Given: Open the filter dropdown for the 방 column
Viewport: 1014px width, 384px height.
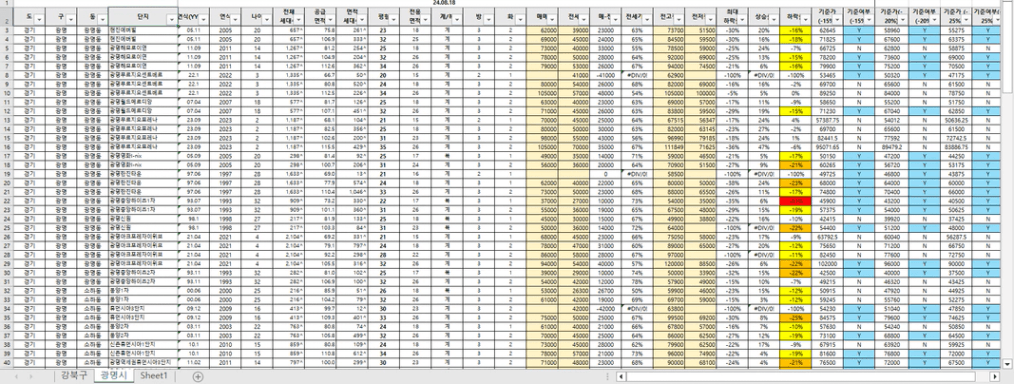Looking at the screenshot, I should pyautogui.click(x=489, y=19).
